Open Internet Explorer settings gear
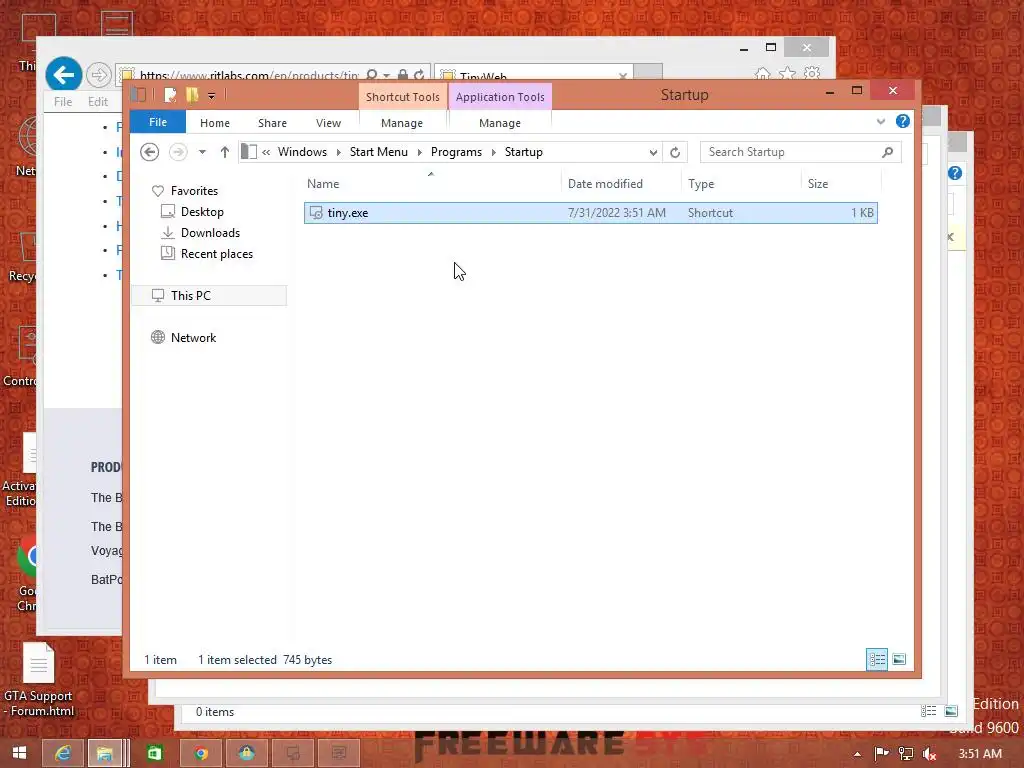The width and height of the screenshot is (1024, 768). tap(812, 73)
